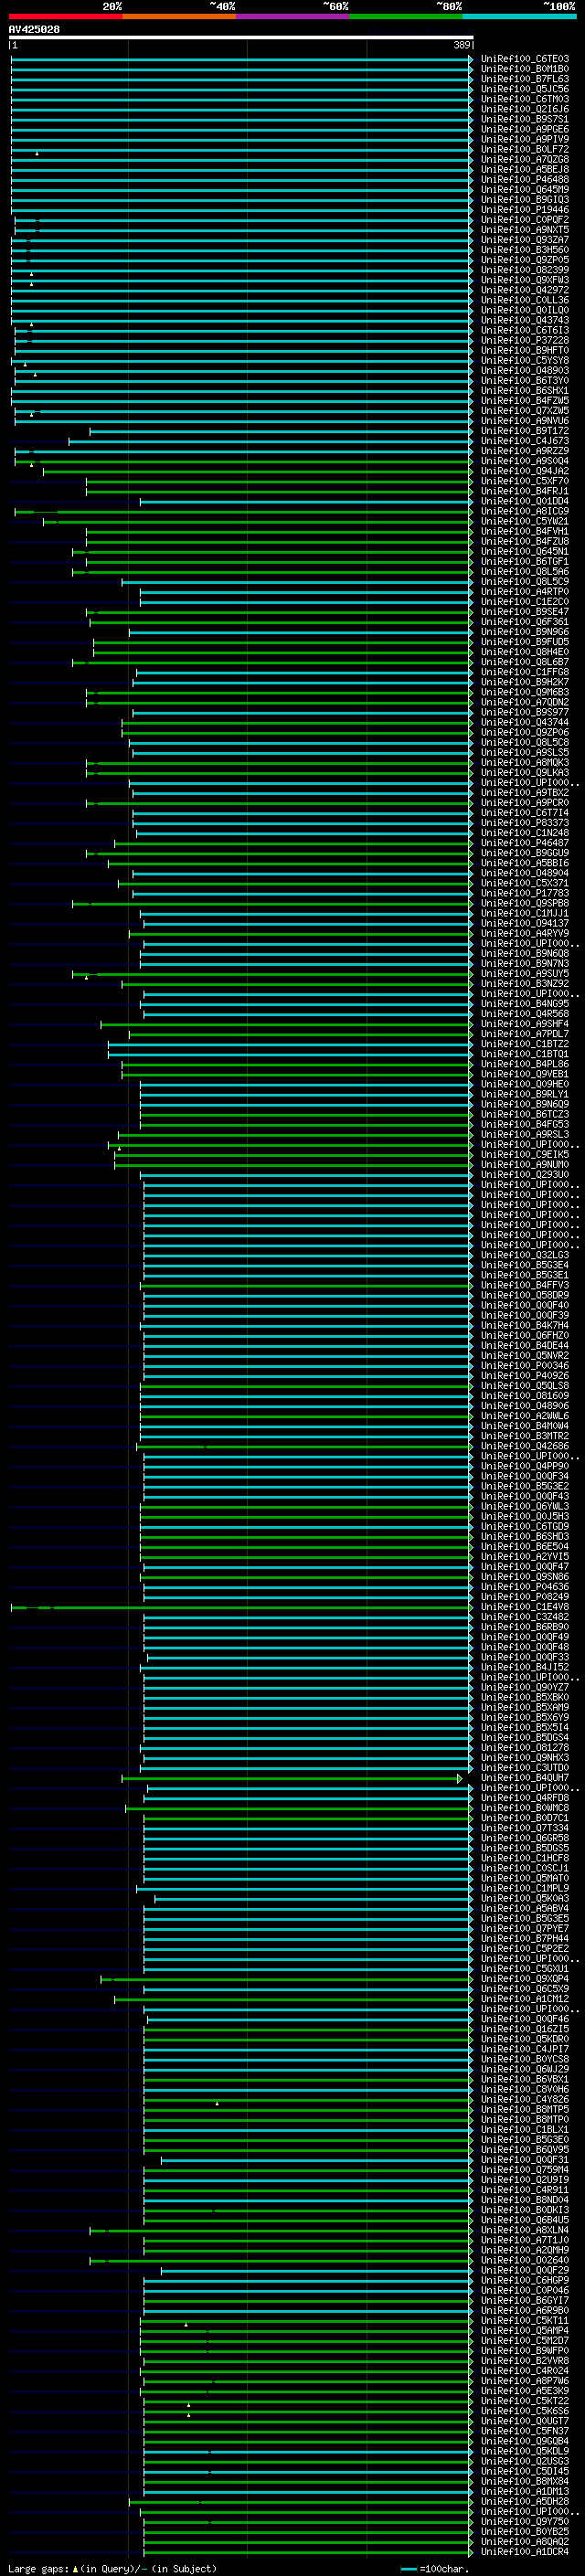This screenshot has height=2576, width=585.
Task: Open hit UniRef100_Q5JC56
Action: 525,89
